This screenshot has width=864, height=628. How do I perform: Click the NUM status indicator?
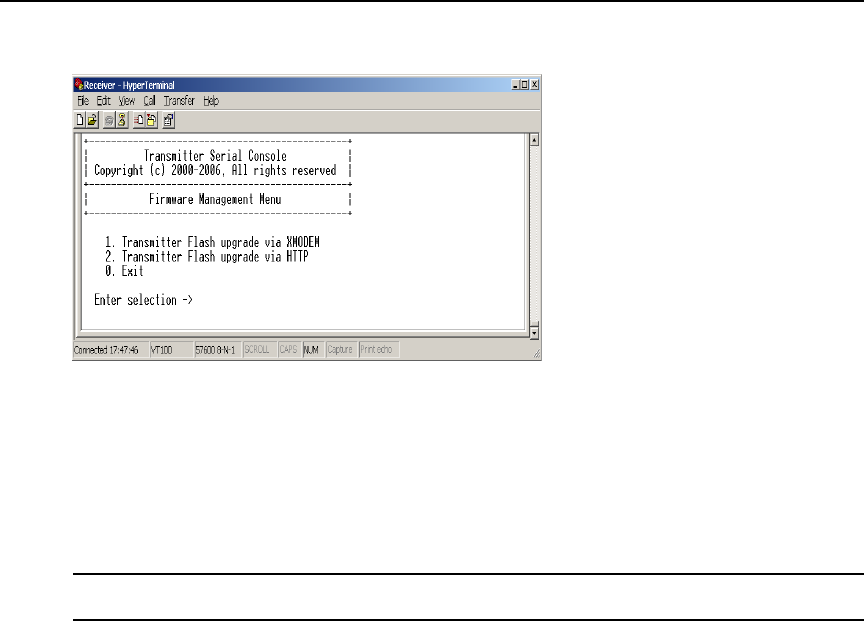click(x=313, y=350)
